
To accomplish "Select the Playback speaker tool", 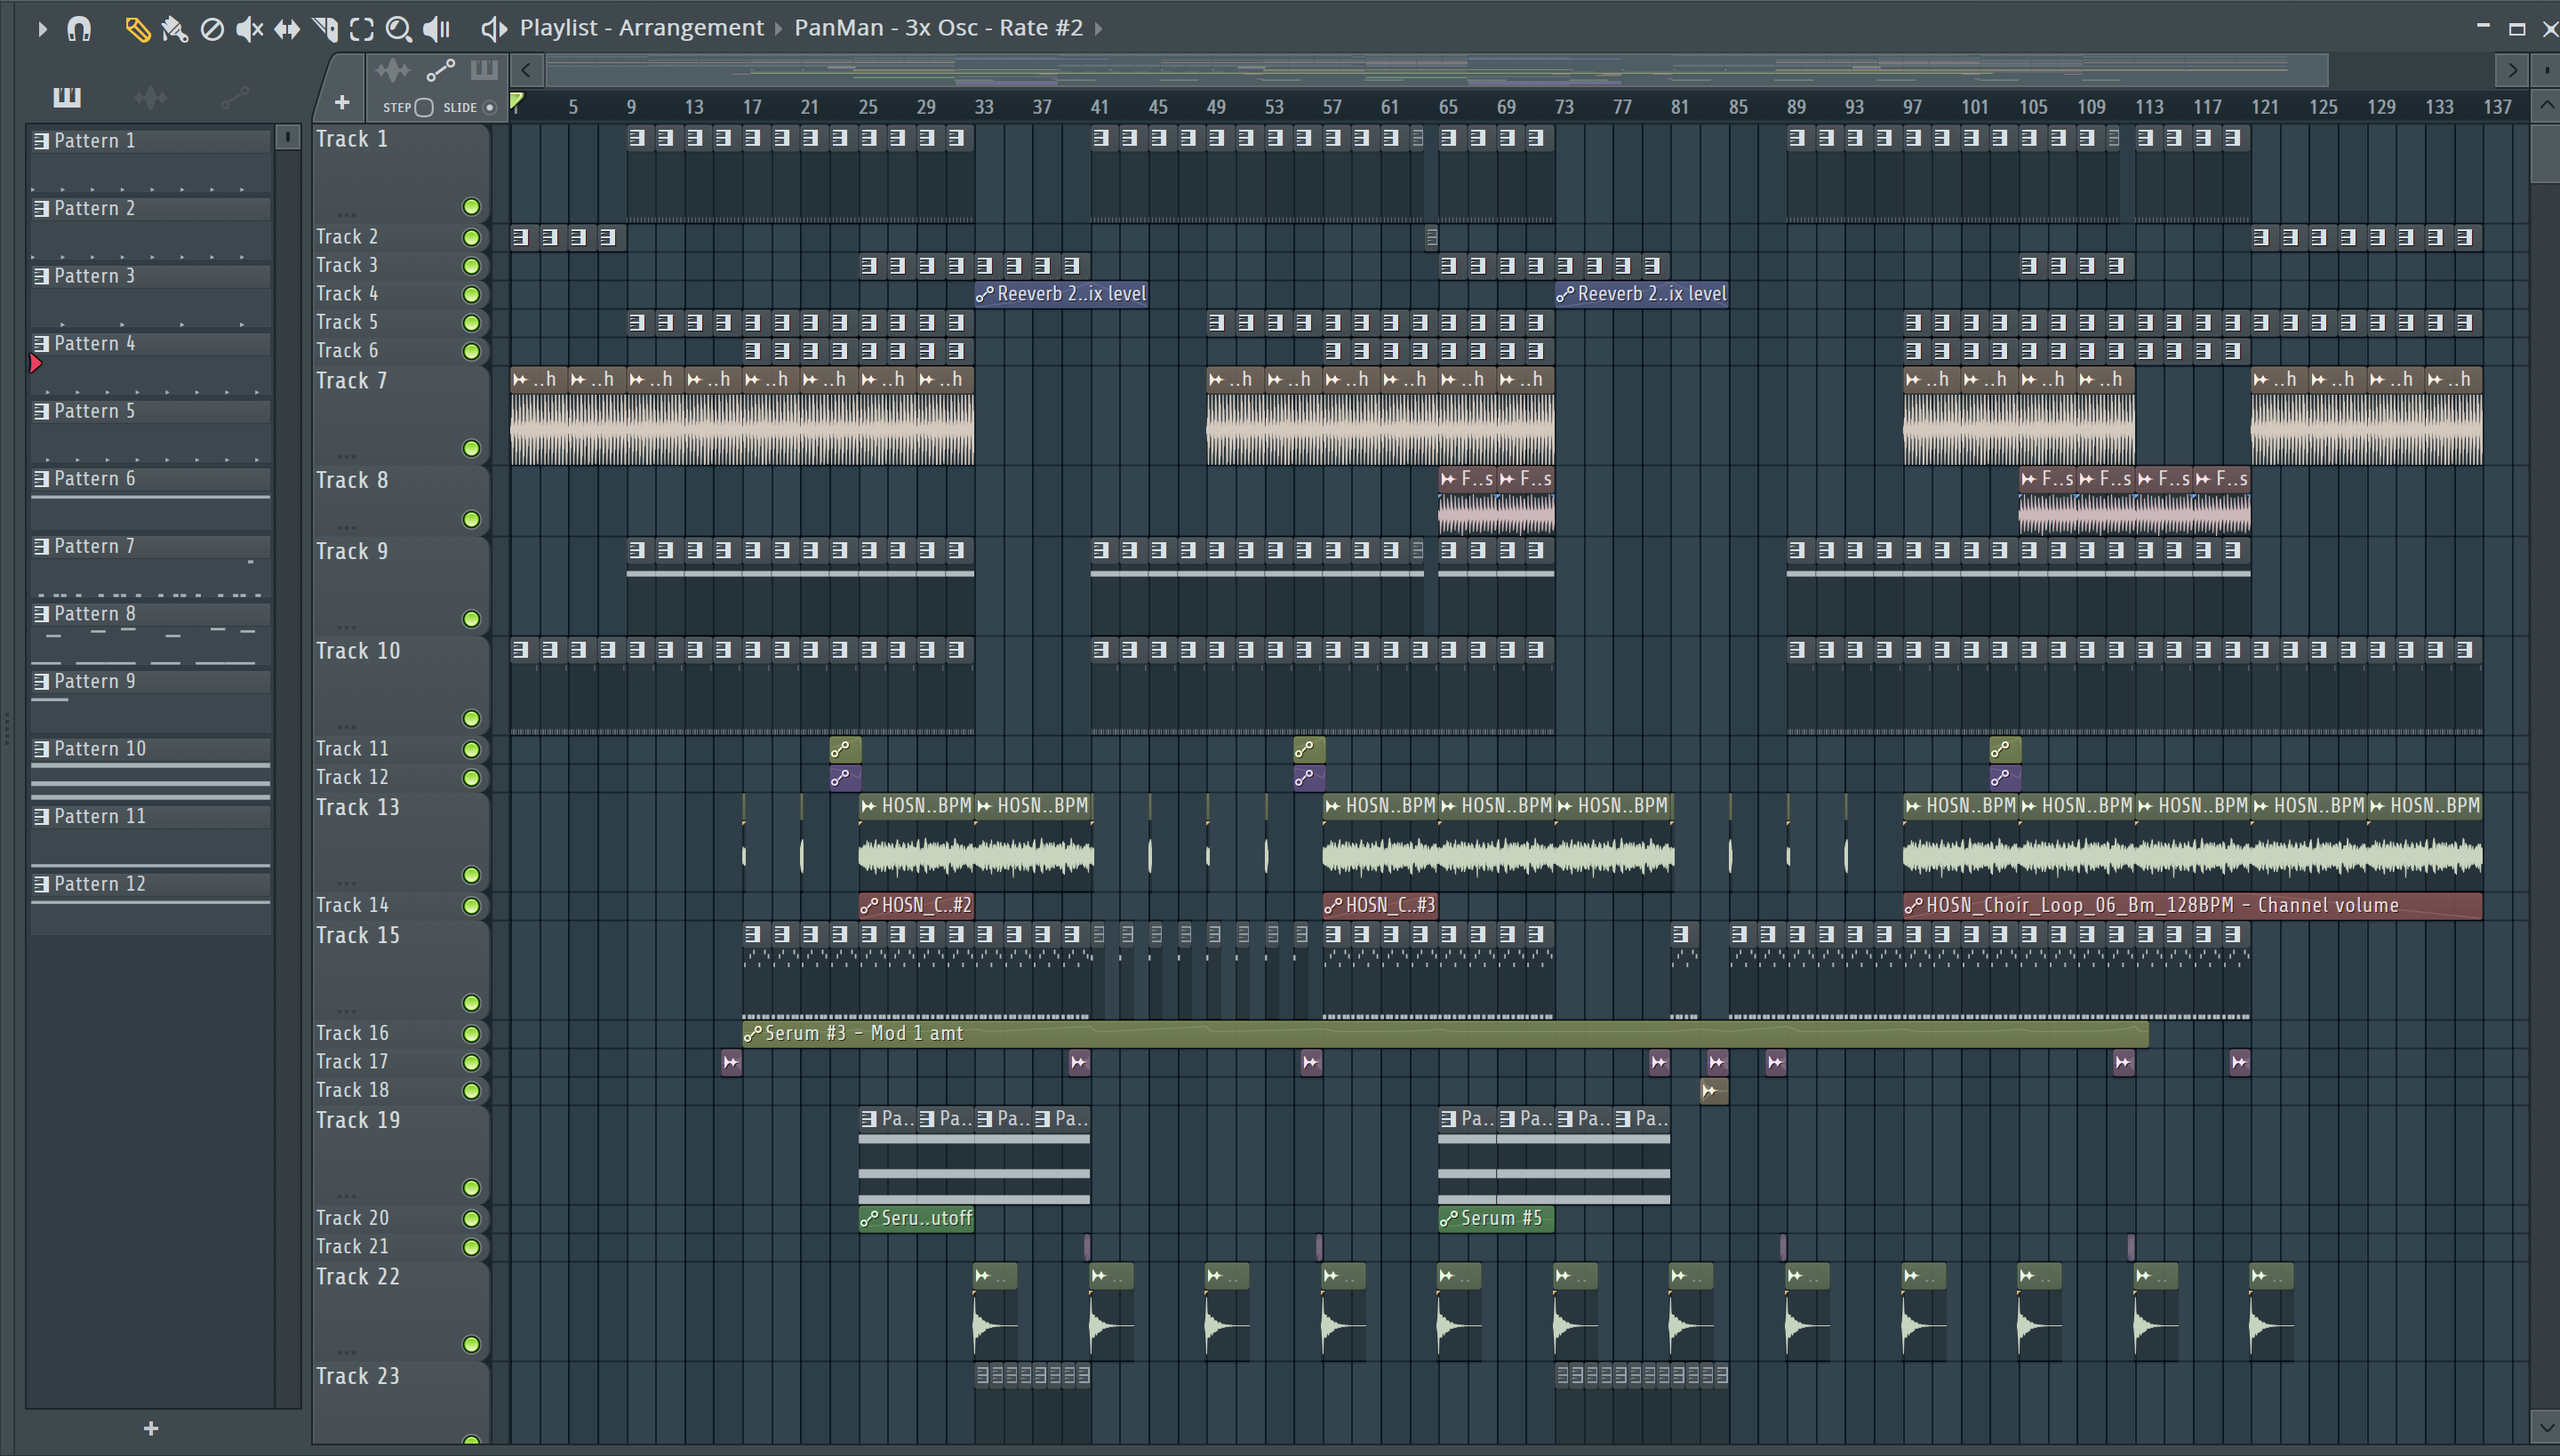I will coord(437,29).
